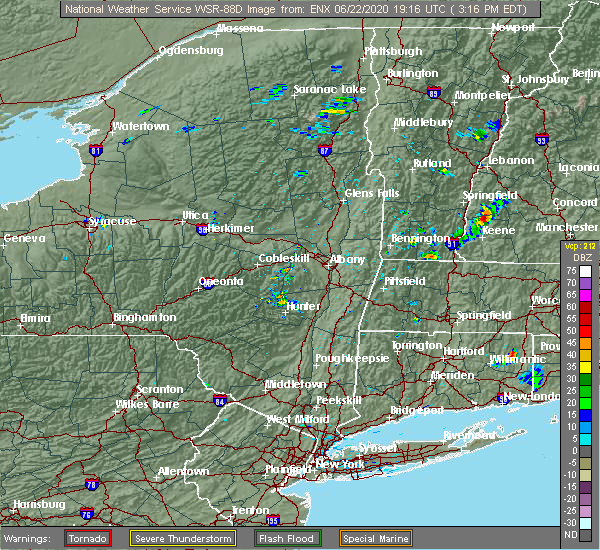Click the Plattsburgh city label
The image size is (600, 550).
(393, 51)
